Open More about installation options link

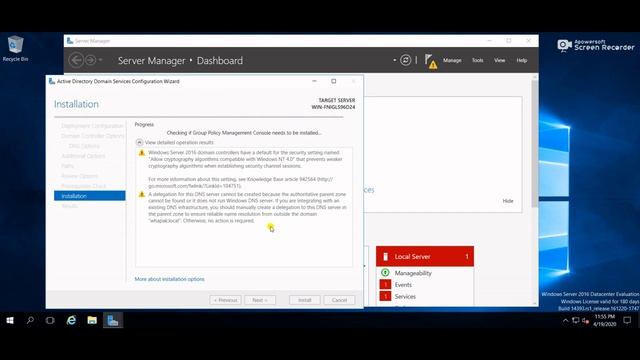(x=169, y=279)
